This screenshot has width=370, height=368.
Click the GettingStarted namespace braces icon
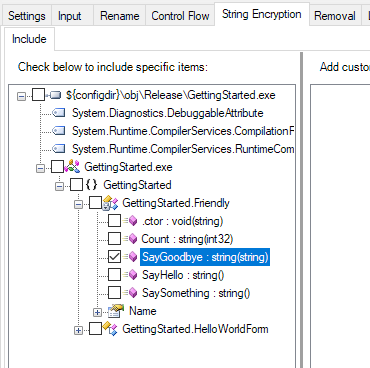coord(91,184)
